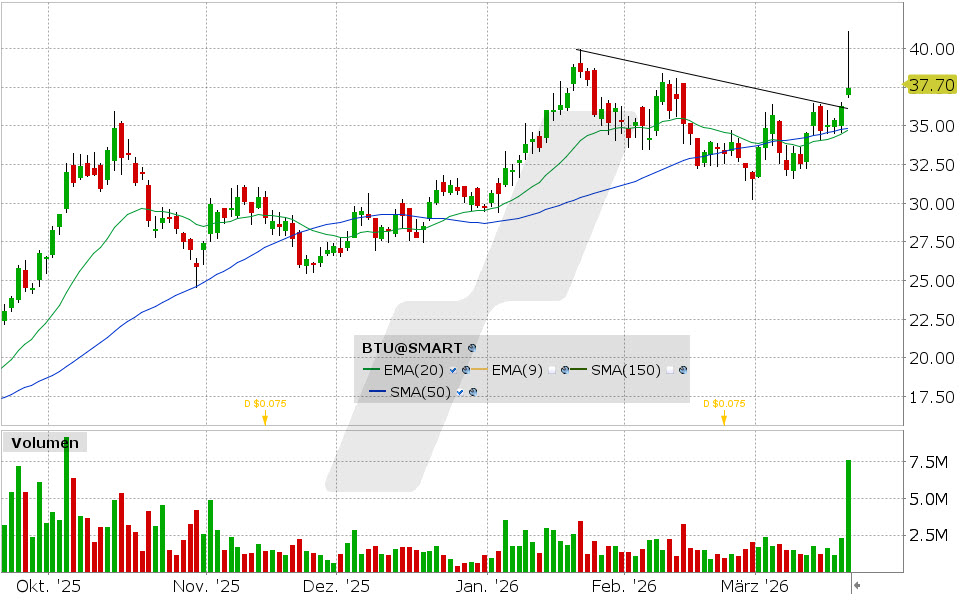Open the EMA(9) settings gear icon

pyautogui.click(x=563, y=370)
